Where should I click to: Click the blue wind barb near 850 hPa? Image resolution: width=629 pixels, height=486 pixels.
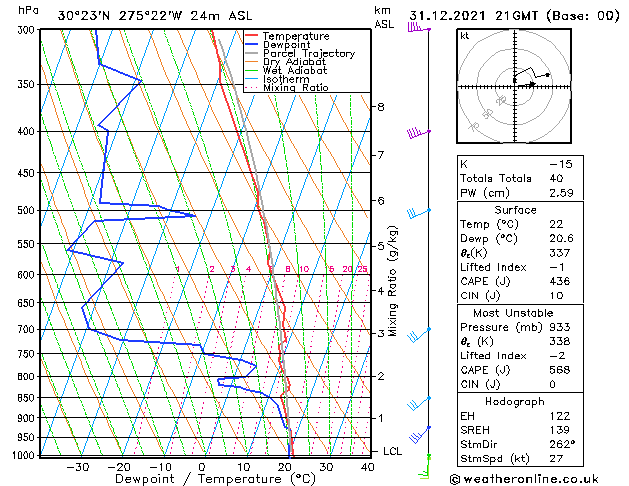click(420, 404)
